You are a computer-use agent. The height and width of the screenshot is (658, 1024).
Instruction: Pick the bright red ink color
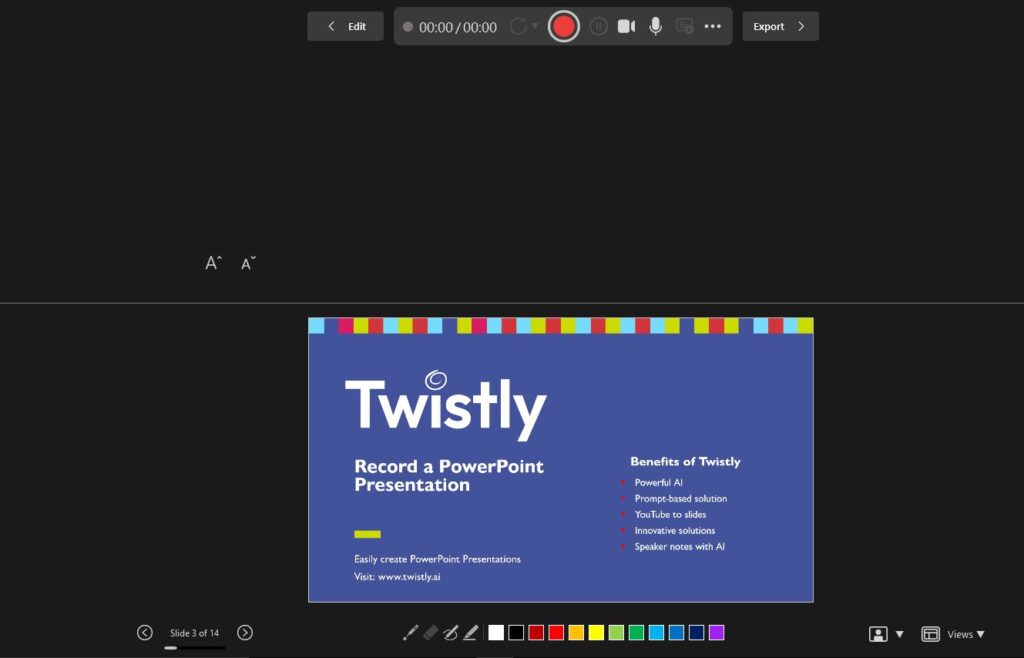[x=556, y=633]
